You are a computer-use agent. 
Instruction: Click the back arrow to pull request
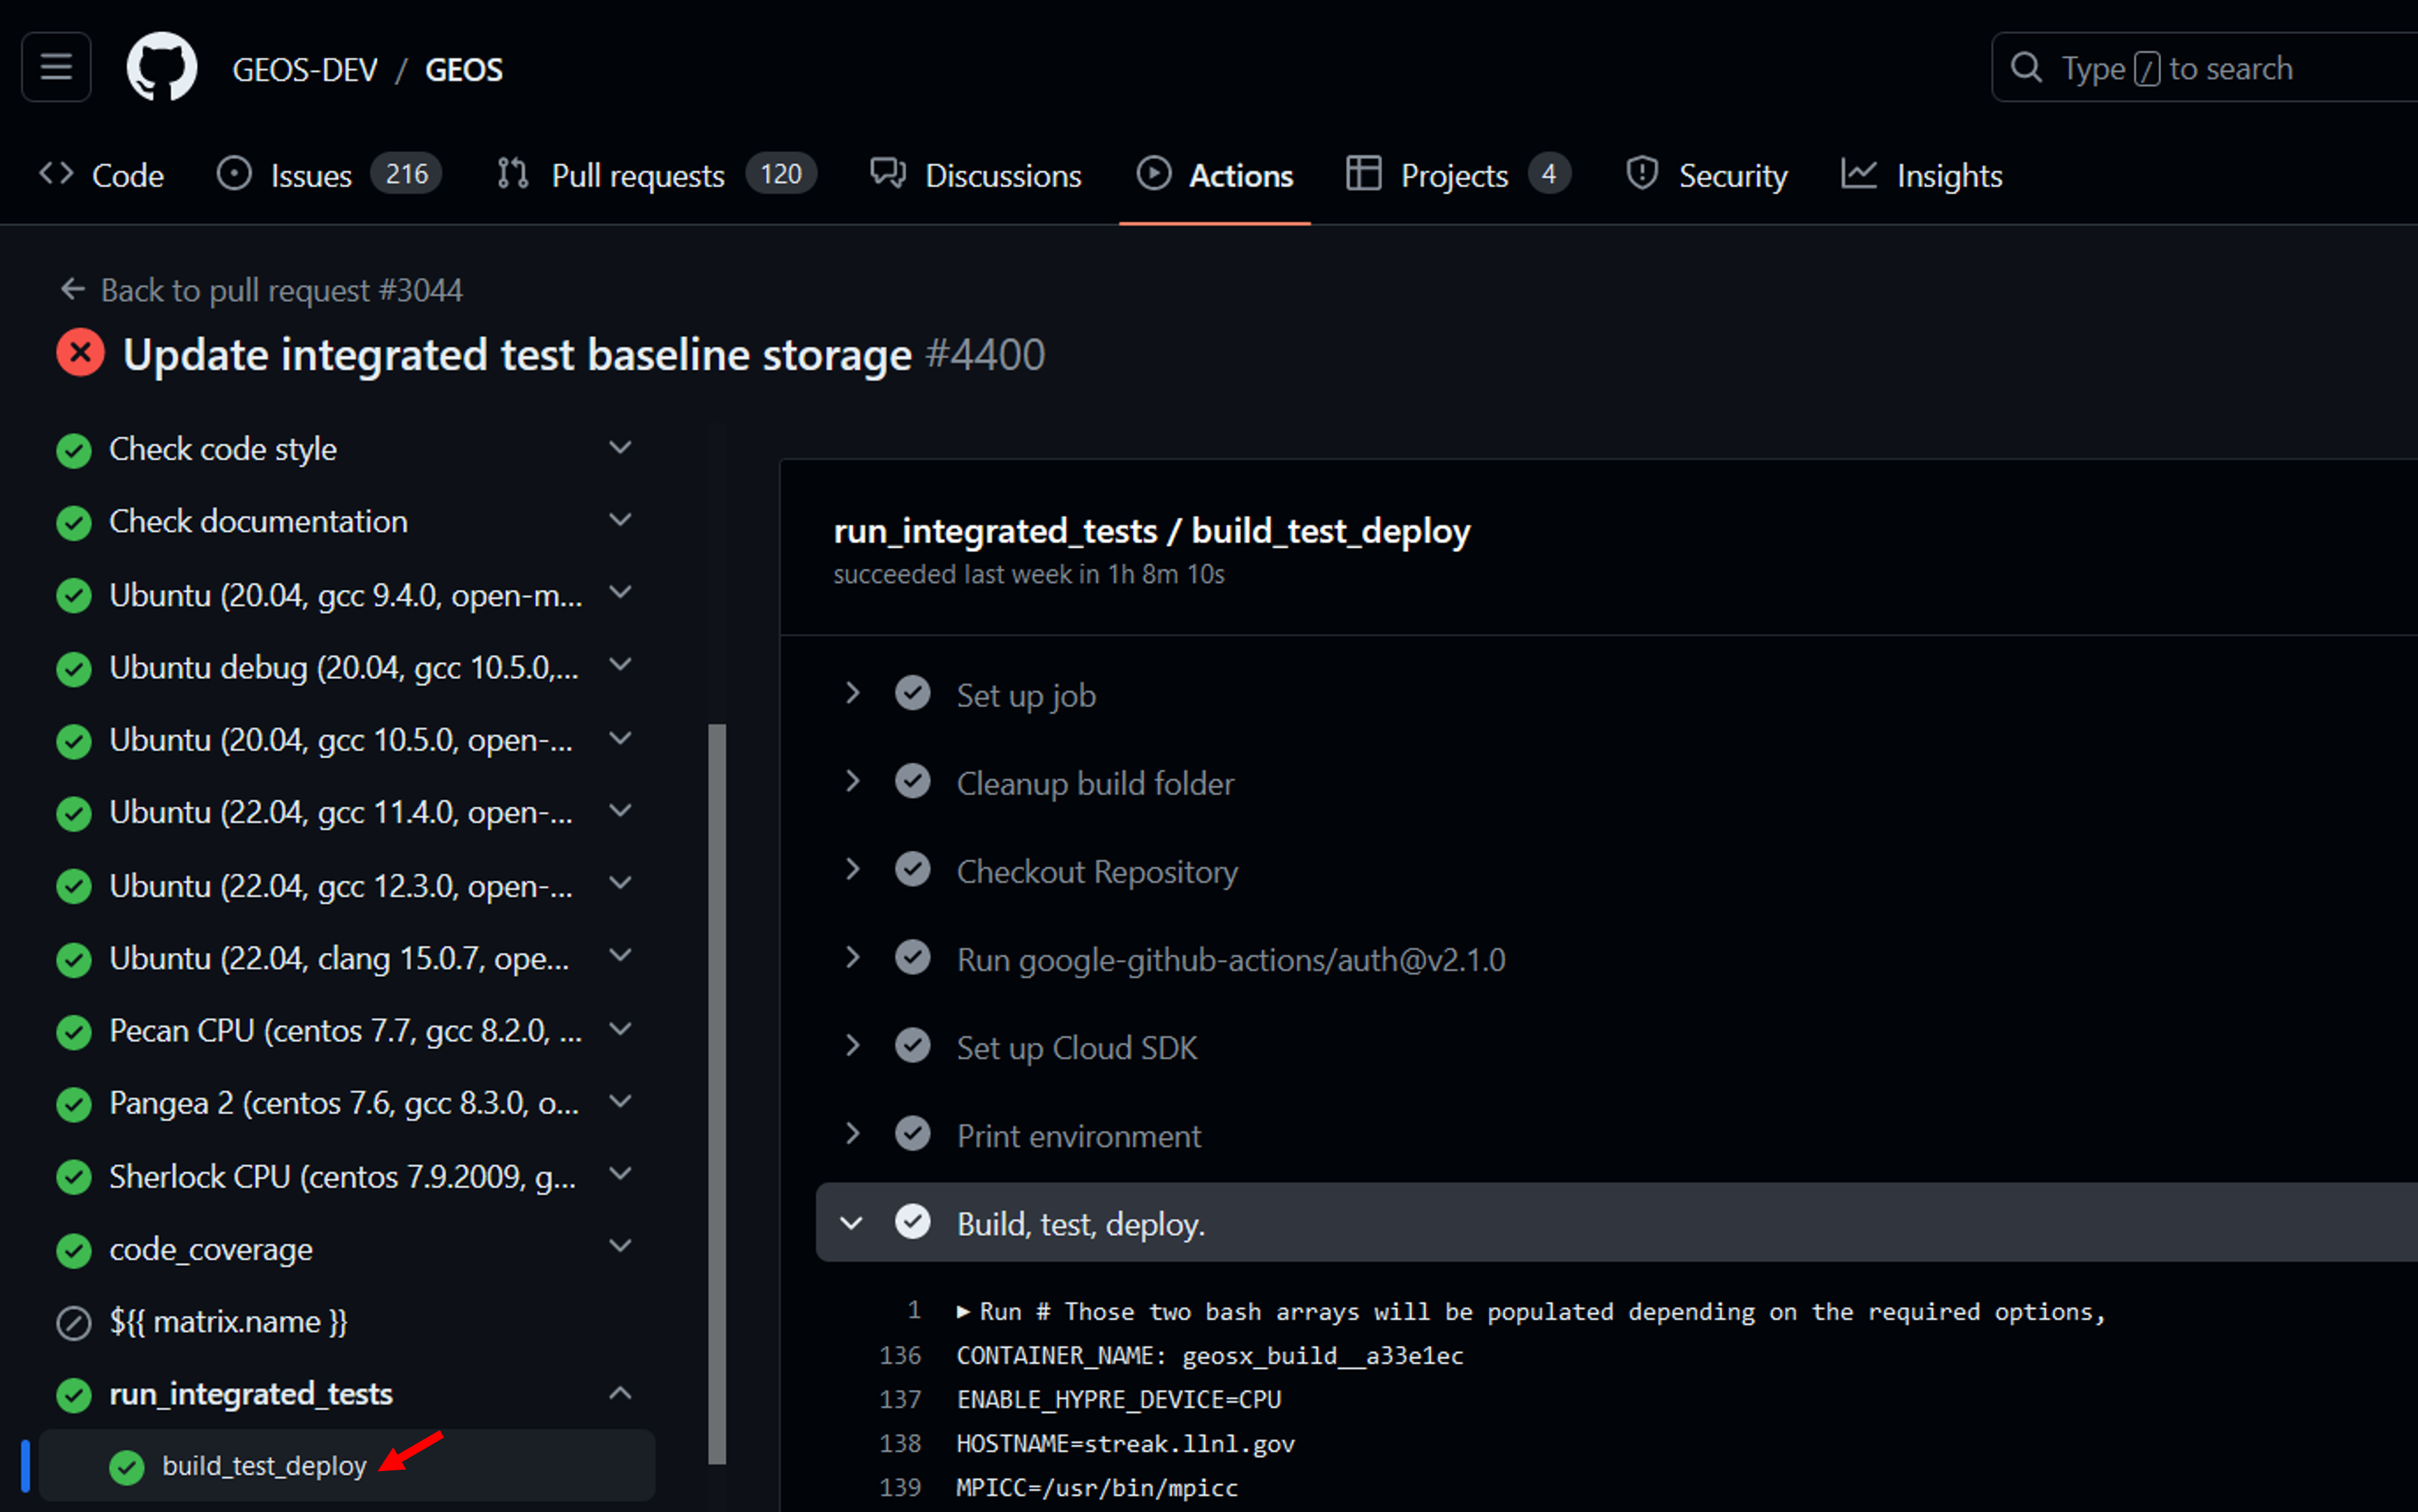72,290
